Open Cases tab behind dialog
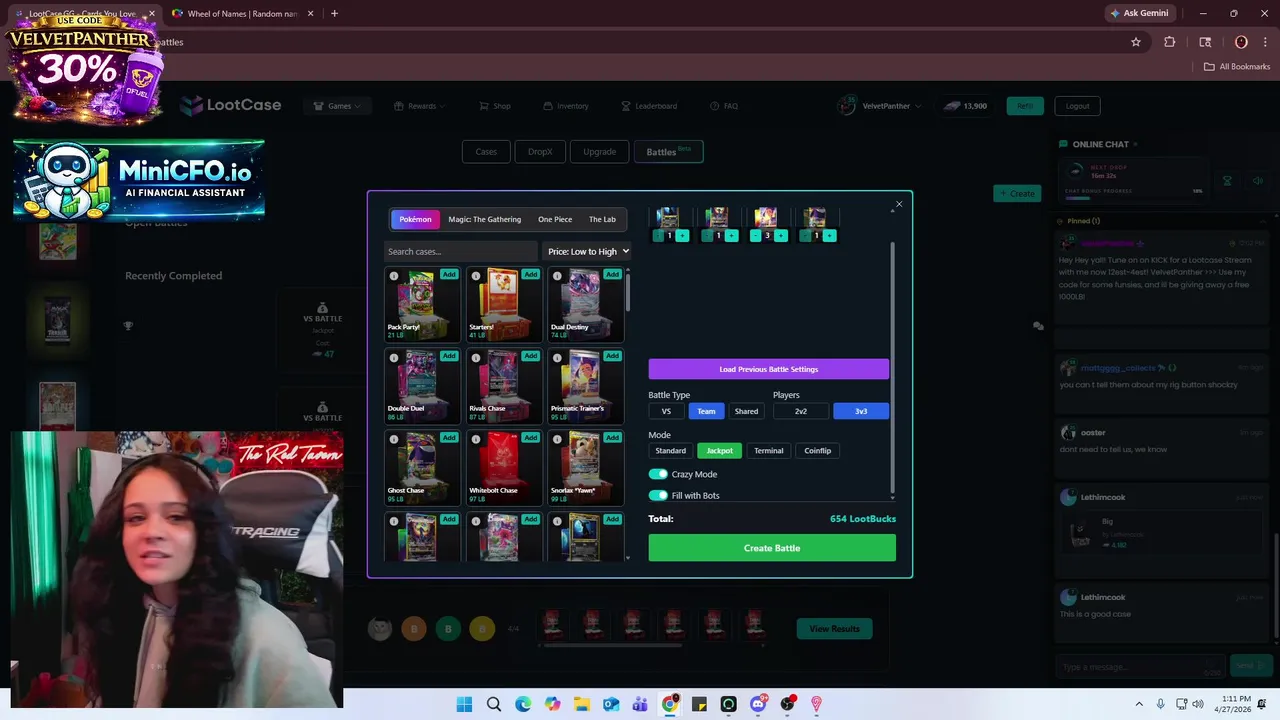 click(x=486, y=152)
